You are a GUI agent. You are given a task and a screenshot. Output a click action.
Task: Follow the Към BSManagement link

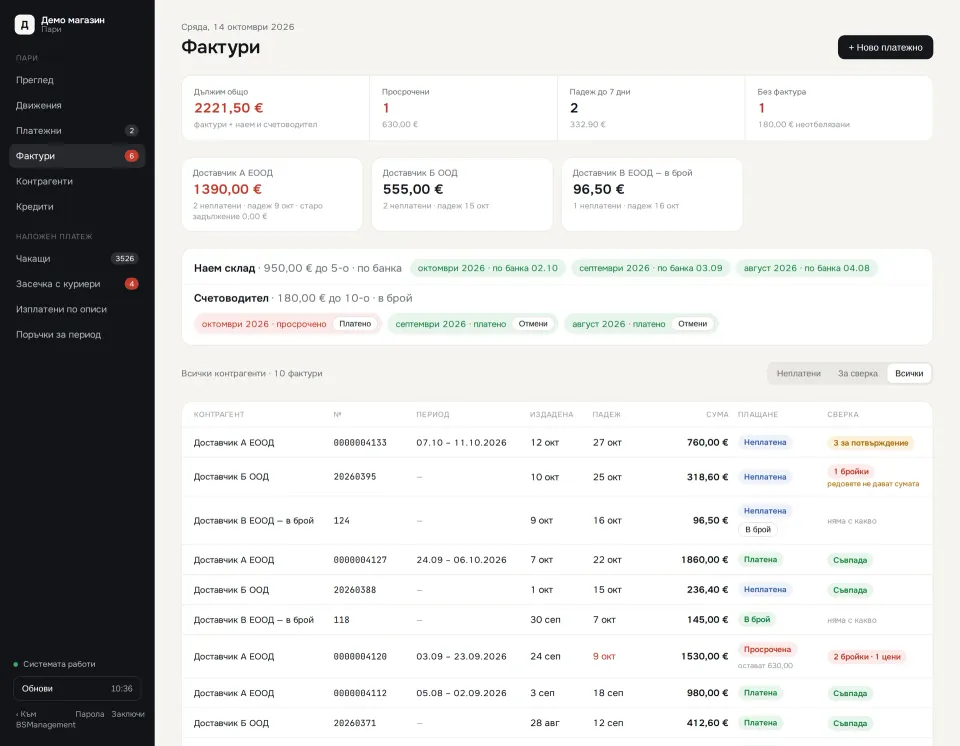[x=45, y=719]
